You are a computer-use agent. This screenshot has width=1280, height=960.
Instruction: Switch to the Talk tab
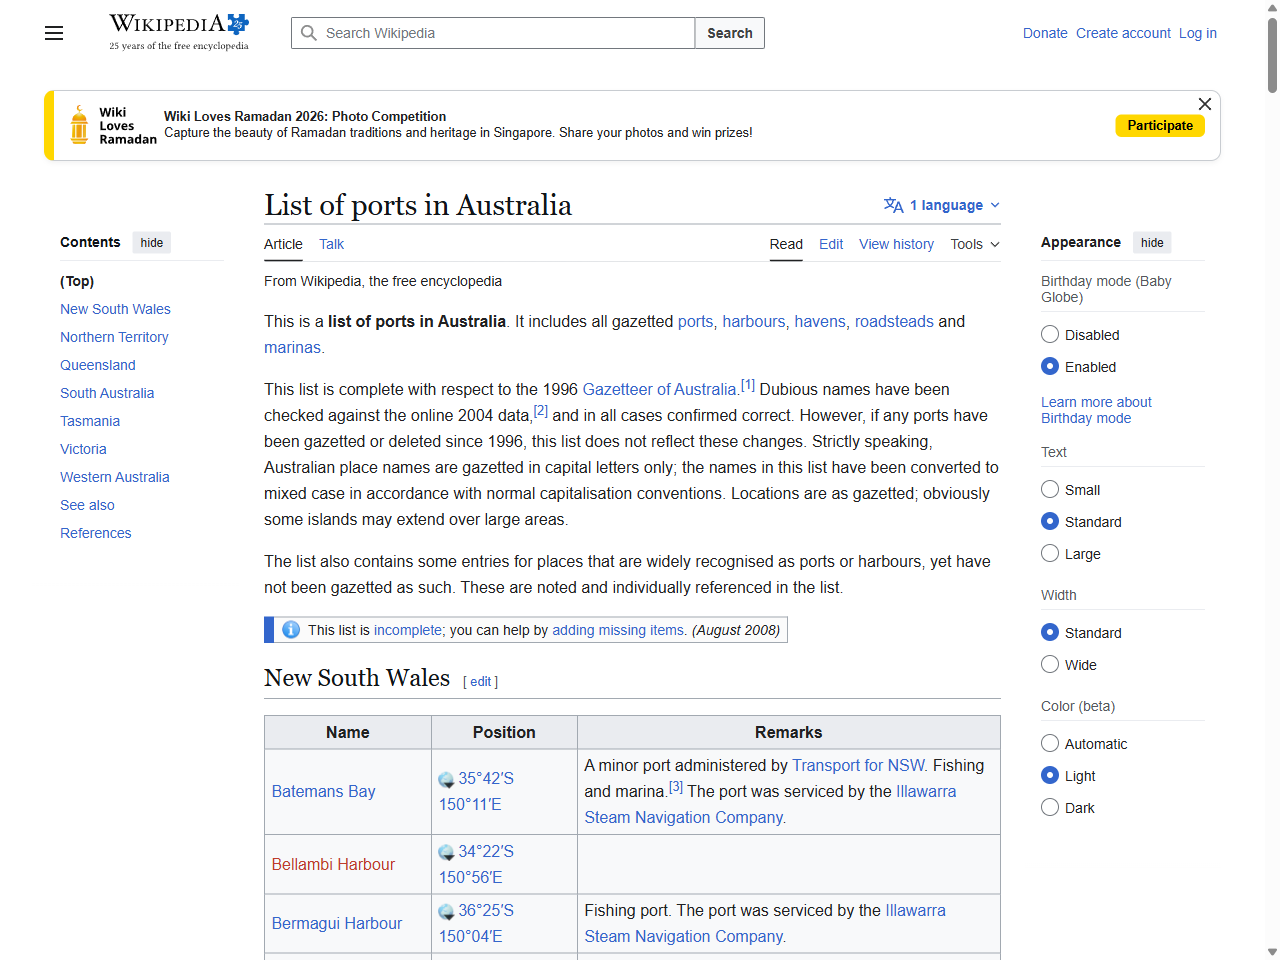(x=331, y=244)
